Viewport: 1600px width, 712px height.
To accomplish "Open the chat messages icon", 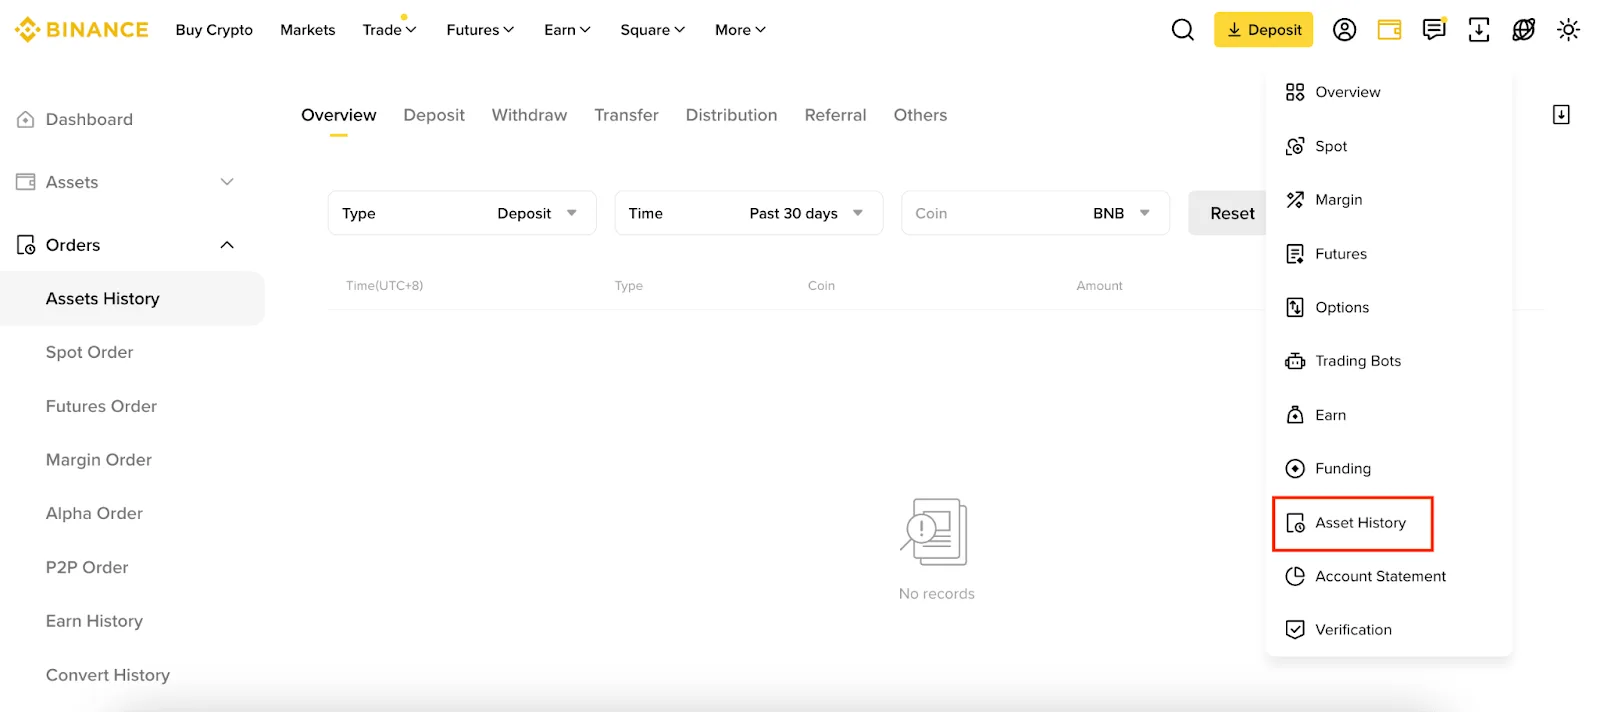I will click(1435, 30).
